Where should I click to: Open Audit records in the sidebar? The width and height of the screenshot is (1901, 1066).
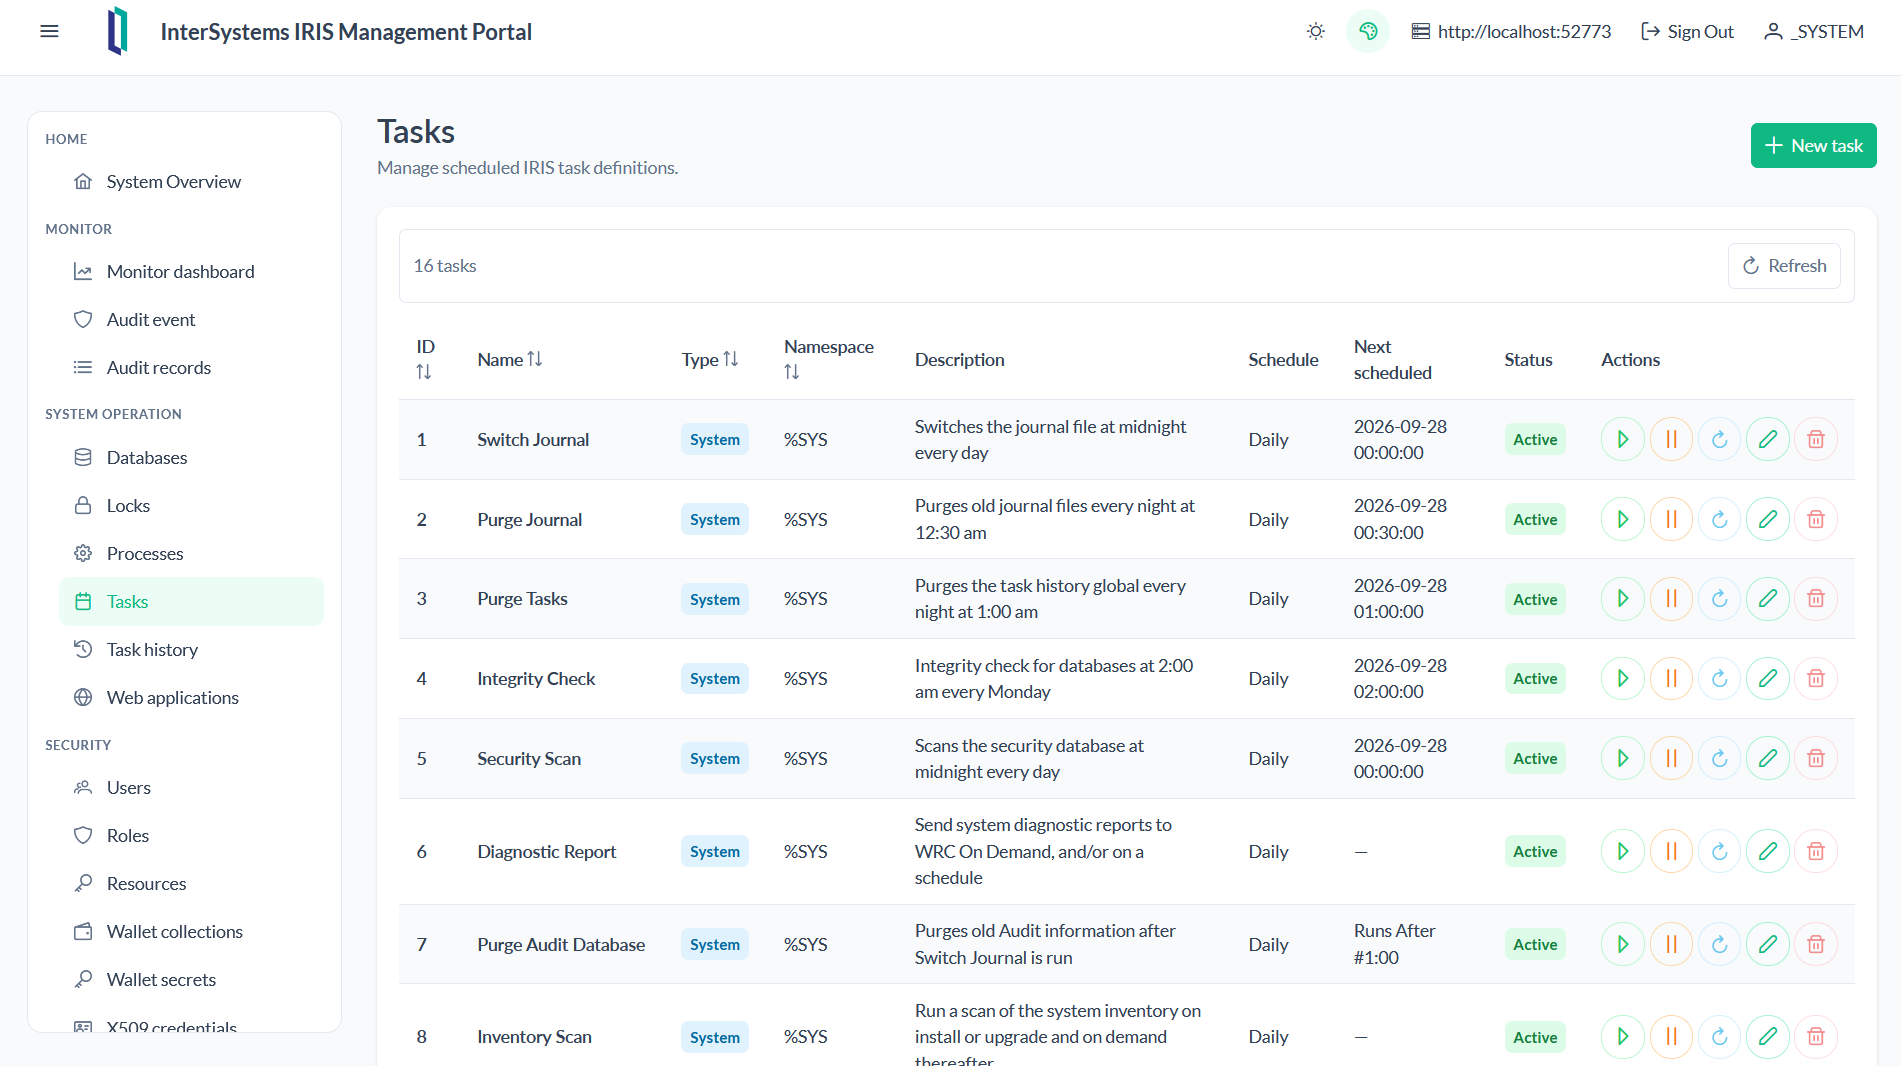[191, 367]
